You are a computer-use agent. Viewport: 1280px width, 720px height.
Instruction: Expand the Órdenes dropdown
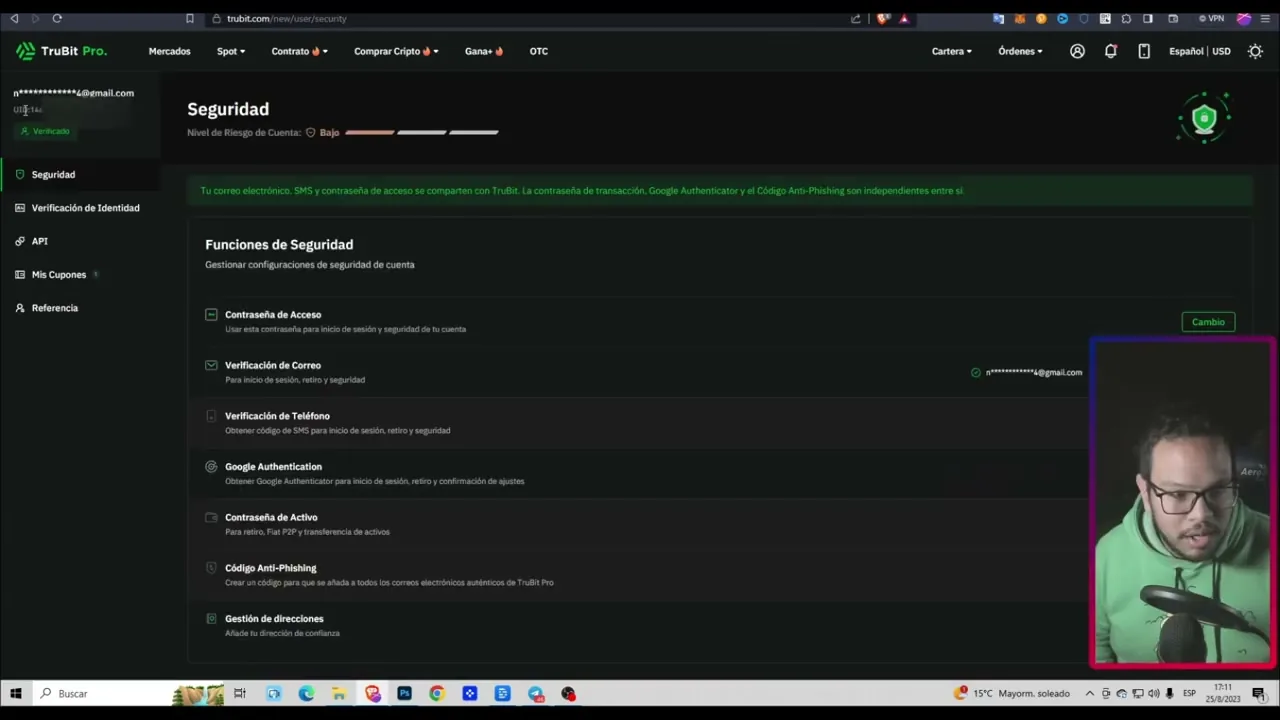point(1020,51)
